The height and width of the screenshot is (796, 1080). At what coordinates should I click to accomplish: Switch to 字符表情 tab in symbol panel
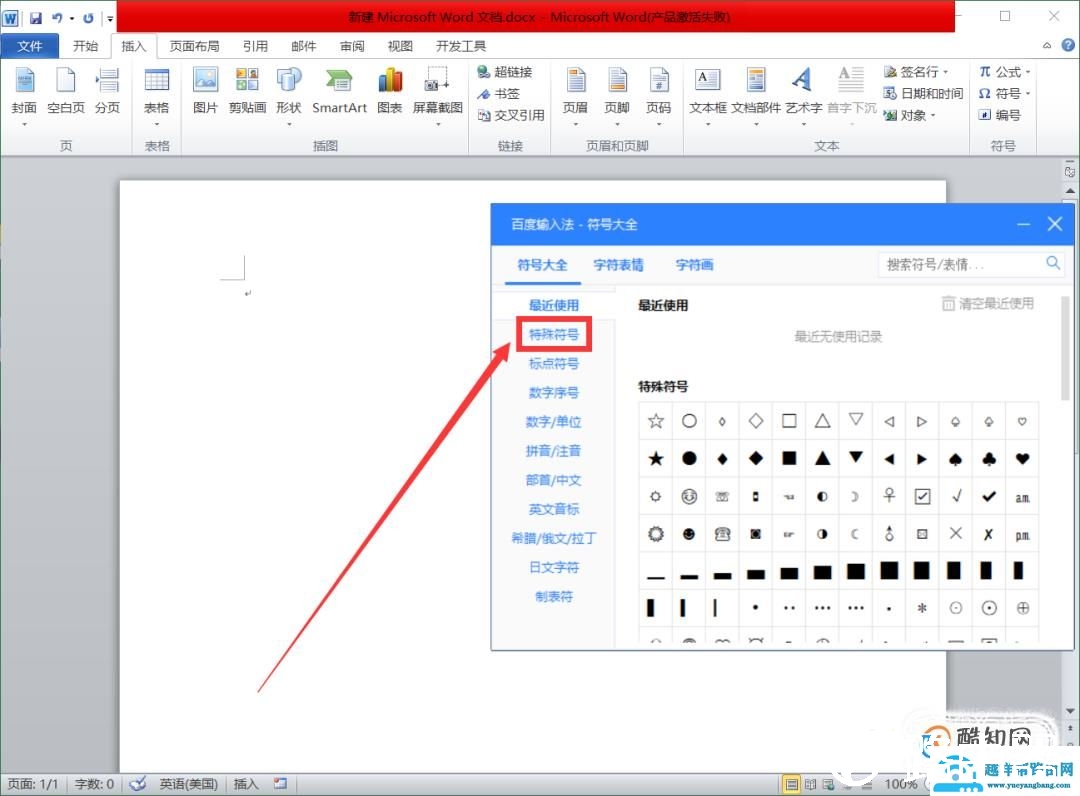tap(618, 265)
